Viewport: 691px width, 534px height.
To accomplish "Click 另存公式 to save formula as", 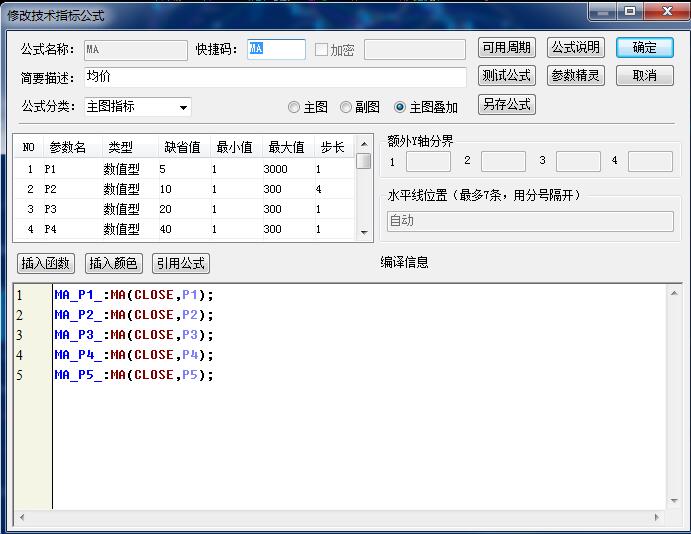I will tap(507, 104).
